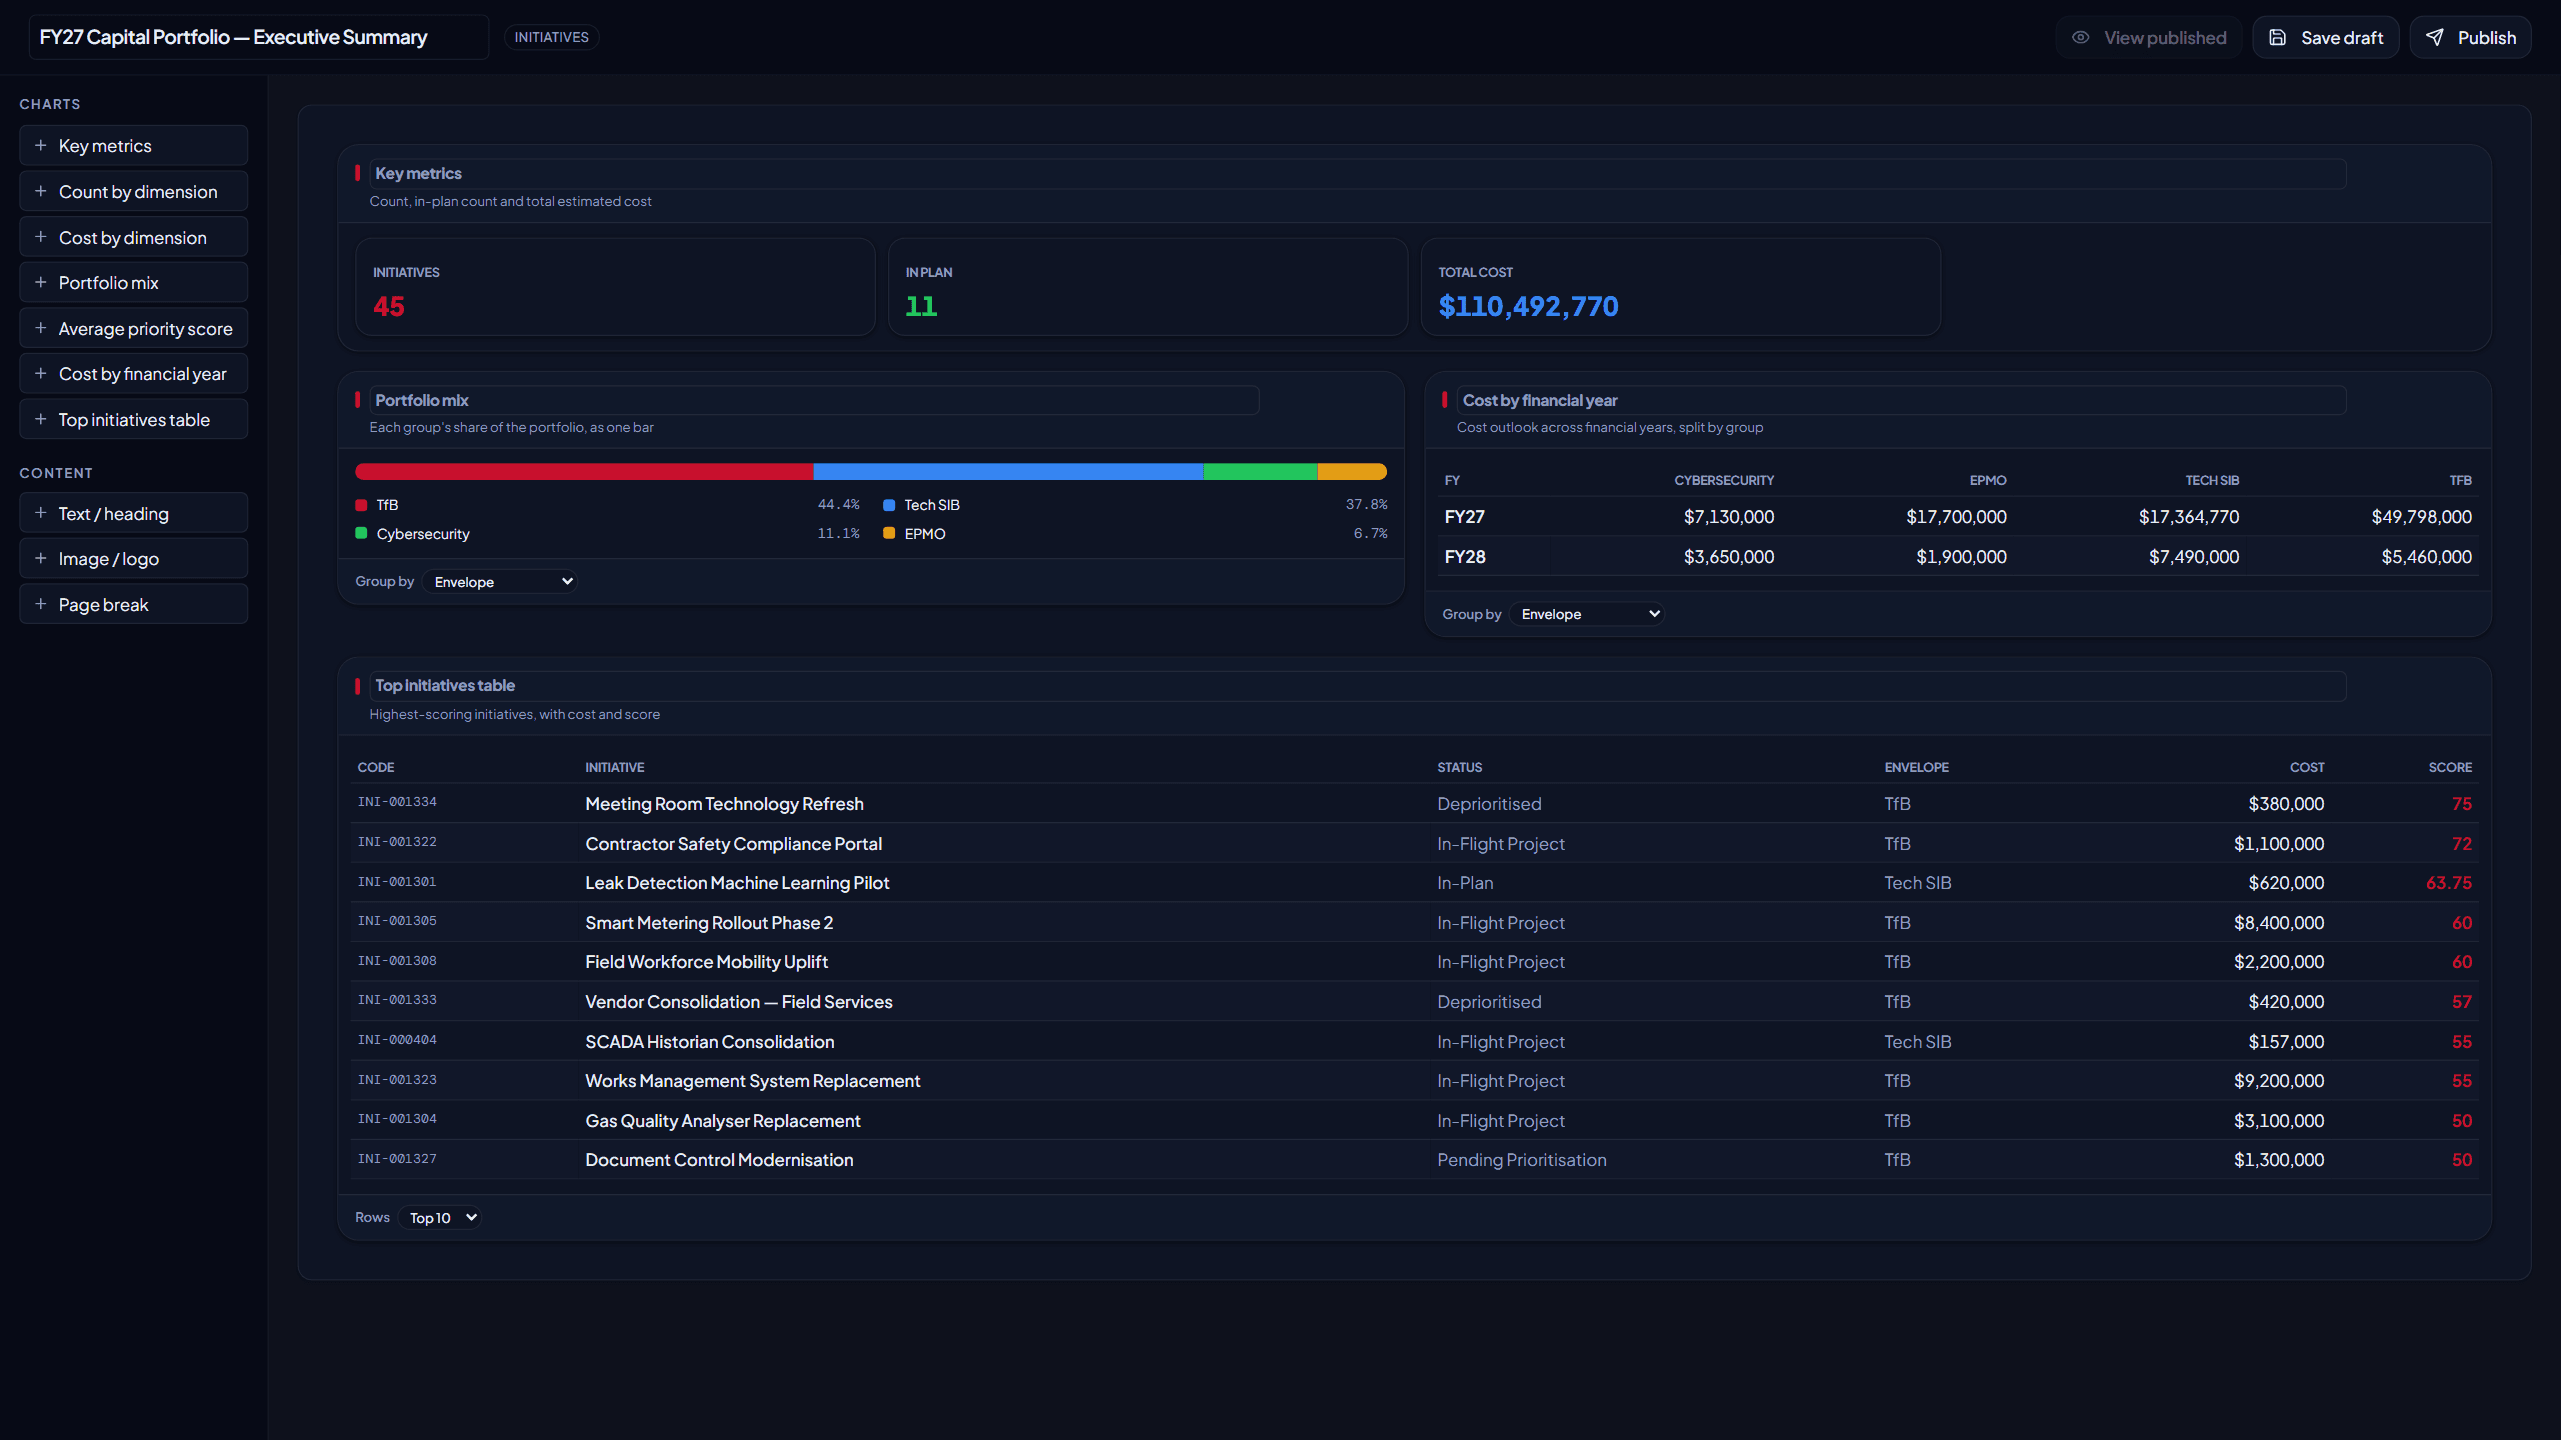The image size is (2561, 1440).
Task: Click the Initiatives count 45 card
Action: click(x=615, y=287)
